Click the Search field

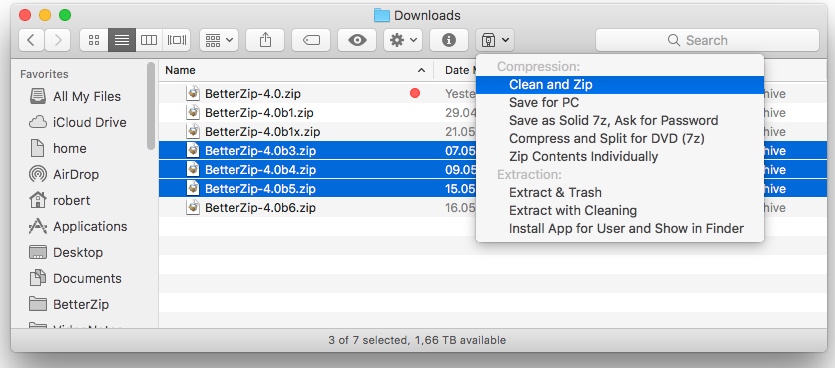pyautogui.click(x=707, y=40)
